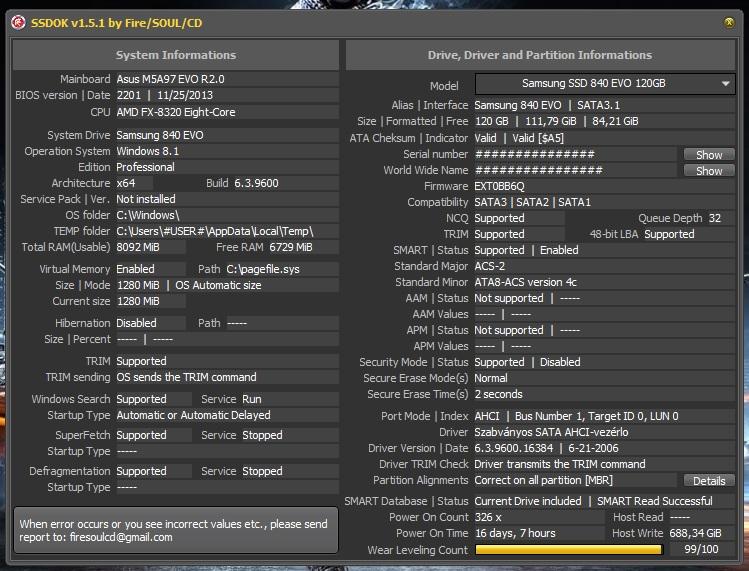Click Standard Major value ACS-2
Image resolution: width=749 pixels, height=571 pixels.
click(x=490, y=266)
